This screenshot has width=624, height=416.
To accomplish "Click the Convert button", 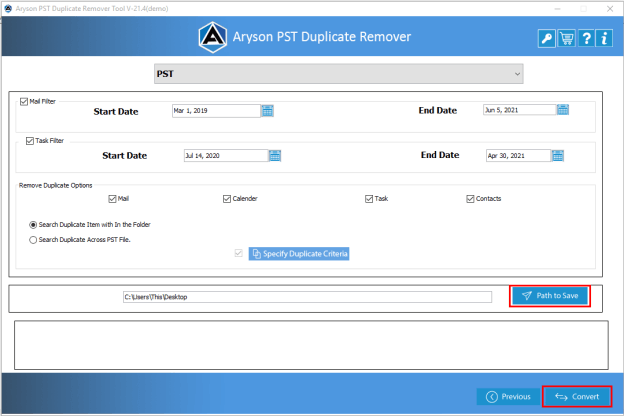I will click(x=577, y=396).
